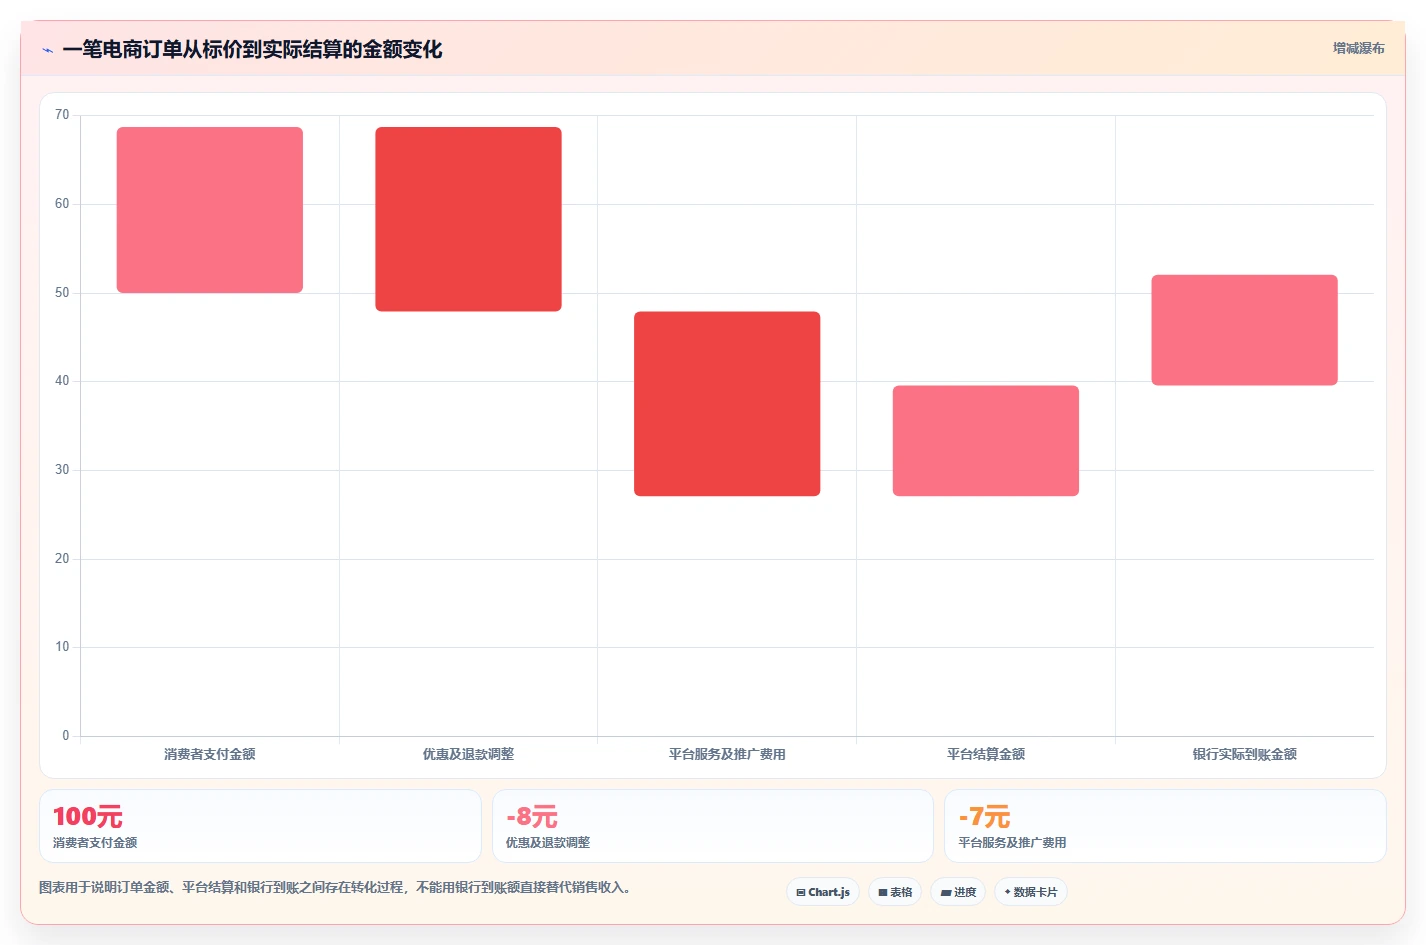The width and height of the screenshot is (1426, 945).
Task: Click the y-axis tick label 30
Action: click(x=62, y=470)
